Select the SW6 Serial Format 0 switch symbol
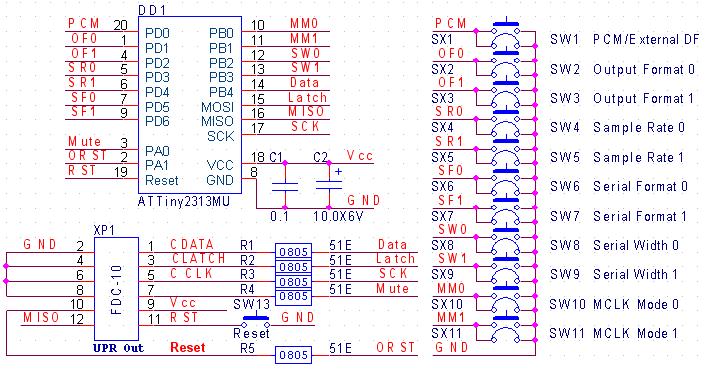 pyautogui.click(x=506, y=183)
